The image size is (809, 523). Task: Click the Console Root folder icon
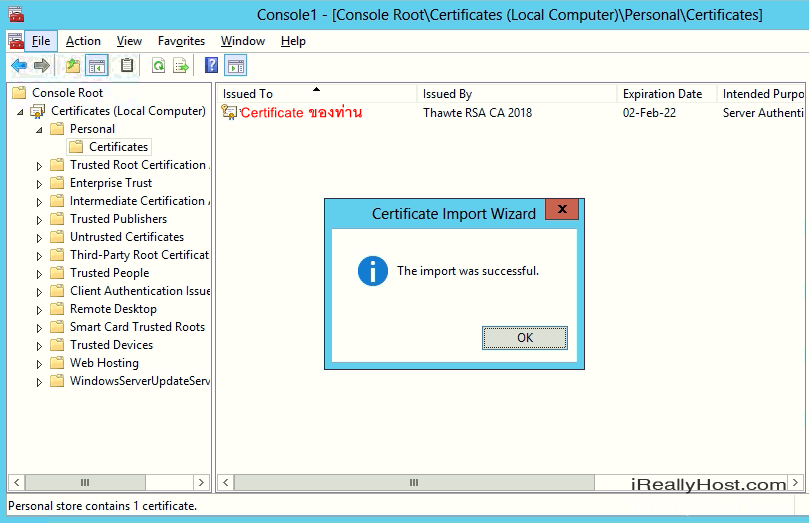(x=19, y=92)
